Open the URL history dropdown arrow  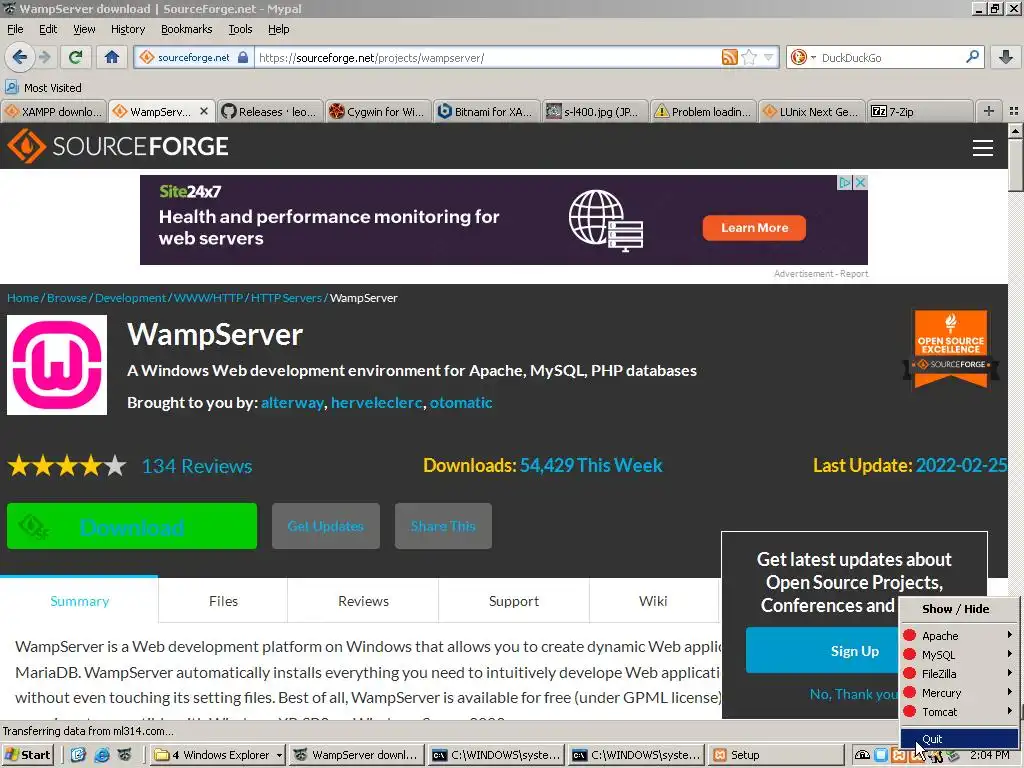click(769, 57)
